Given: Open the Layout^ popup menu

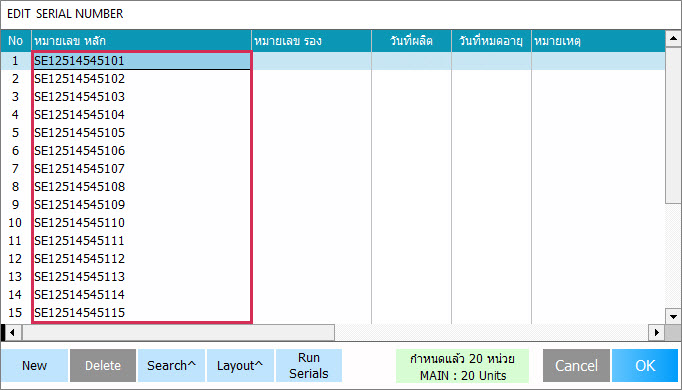Looking at the screenshot, I should click(240, 366).
